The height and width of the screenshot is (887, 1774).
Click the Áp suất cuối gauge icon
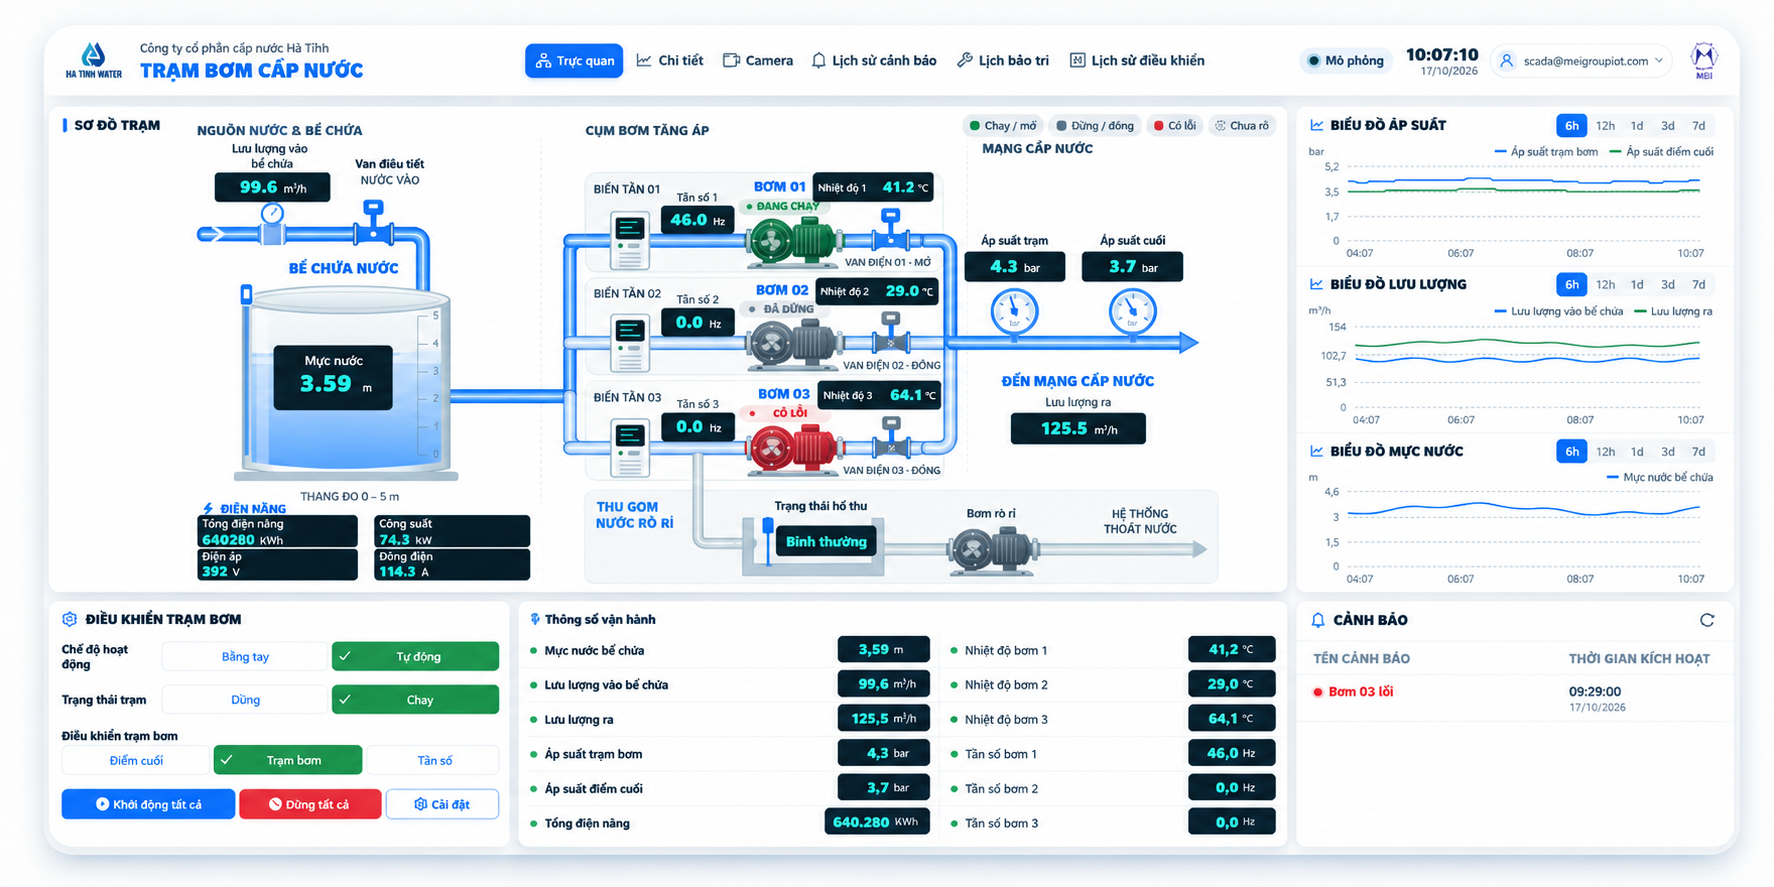coord(1132,311)
